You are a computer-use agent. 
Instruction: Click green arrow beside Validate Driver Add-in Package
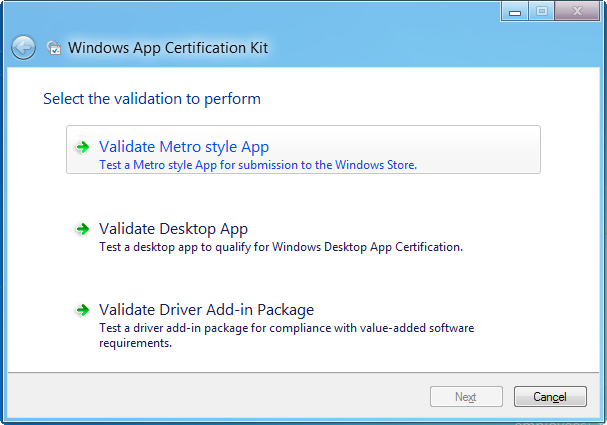click(82, 310)
